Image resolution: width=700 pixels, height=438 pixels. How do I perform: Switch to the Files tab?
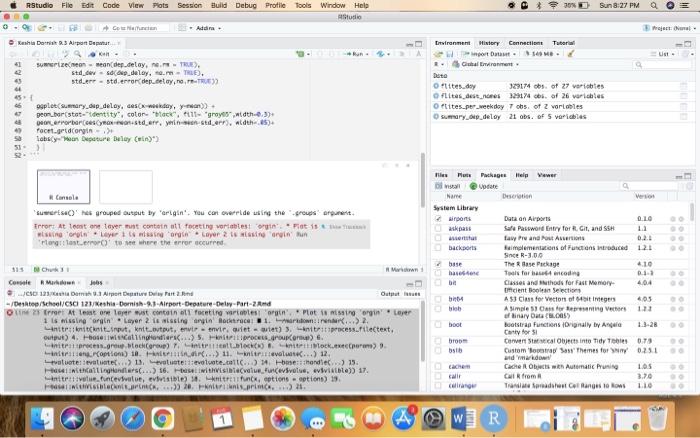[441, 175]
